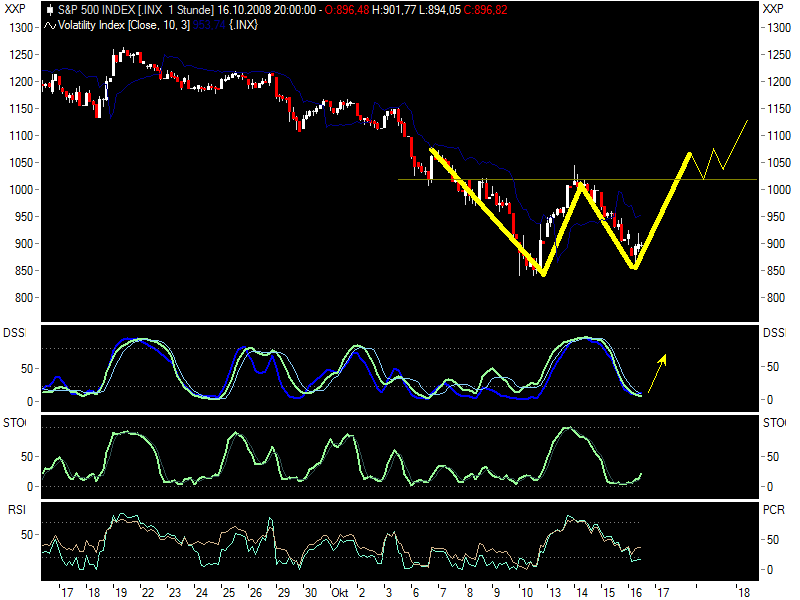800x600 pixels.
Task: Select the Volatility Index [Close, 10, 3] label
Action: tap(124, 25)
